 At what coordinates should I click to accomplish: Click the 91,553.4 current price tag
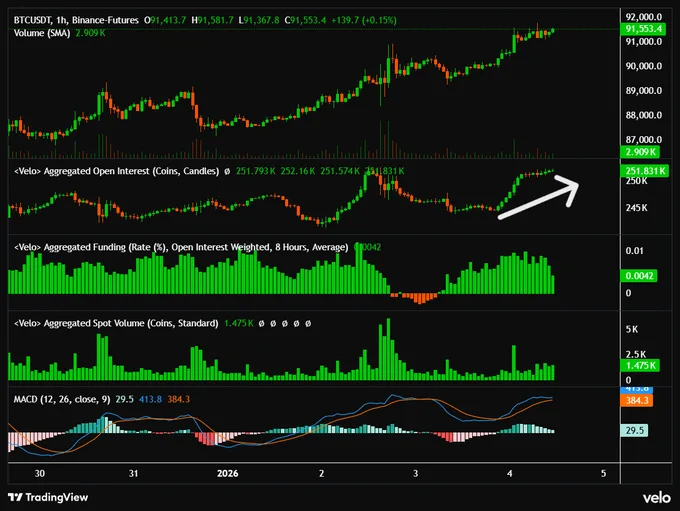[644, 29]
